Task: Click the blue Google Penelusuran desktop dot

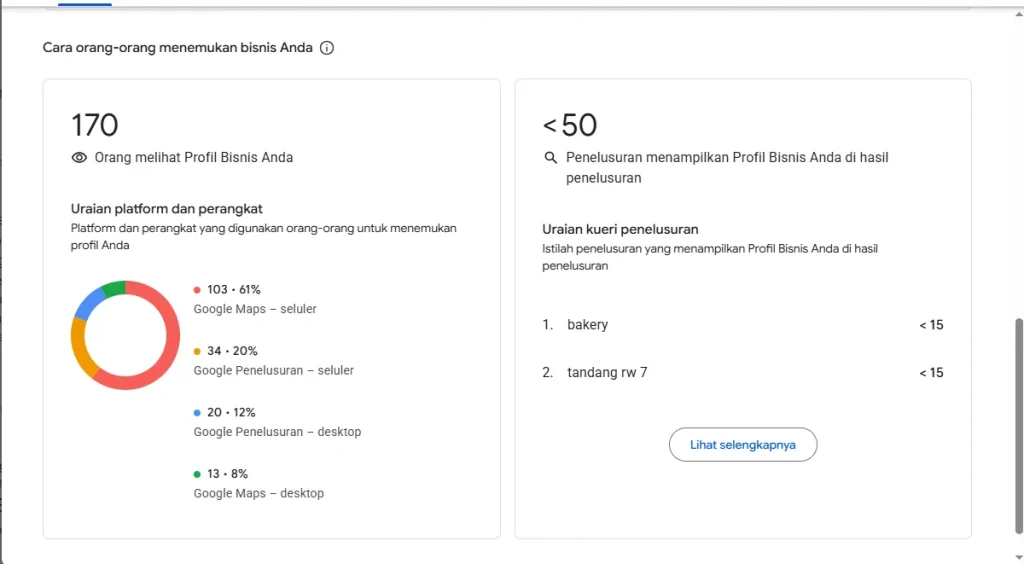Action: coord(197,413)
